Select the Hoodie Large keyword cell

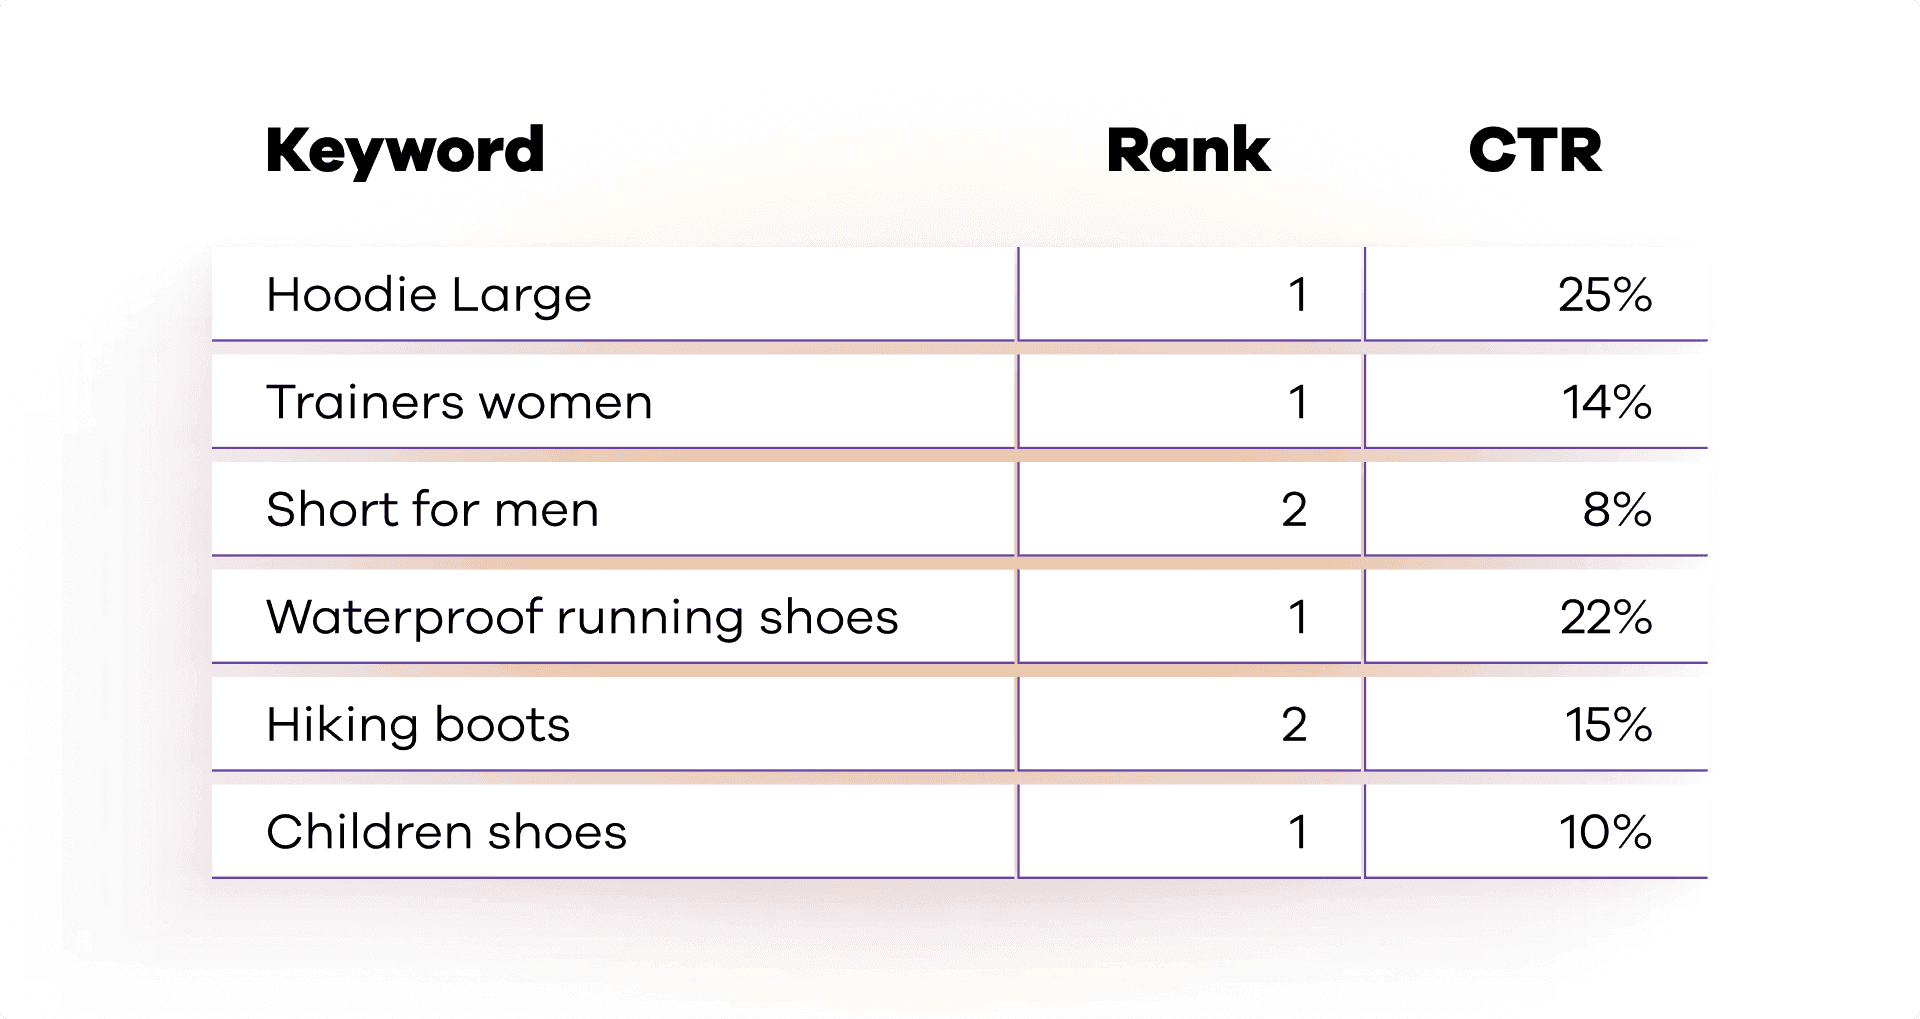(x=614, y=294)
